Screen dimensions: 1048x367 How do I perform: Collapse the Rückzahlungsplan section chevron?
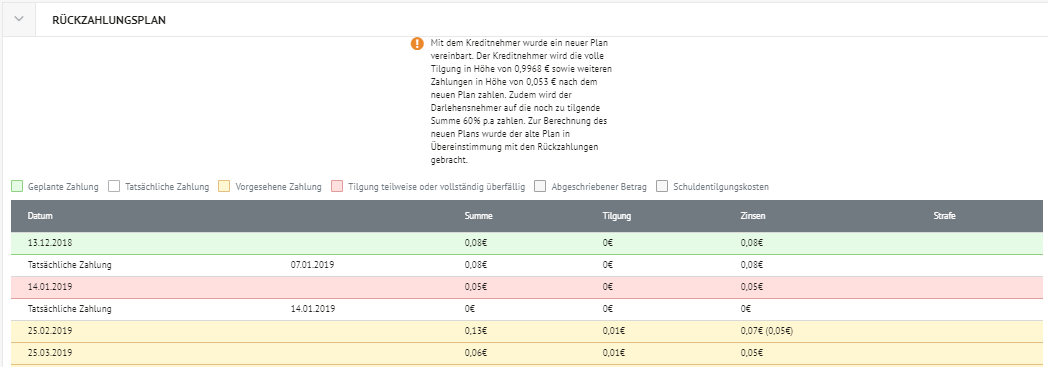[x=19, y=19]
